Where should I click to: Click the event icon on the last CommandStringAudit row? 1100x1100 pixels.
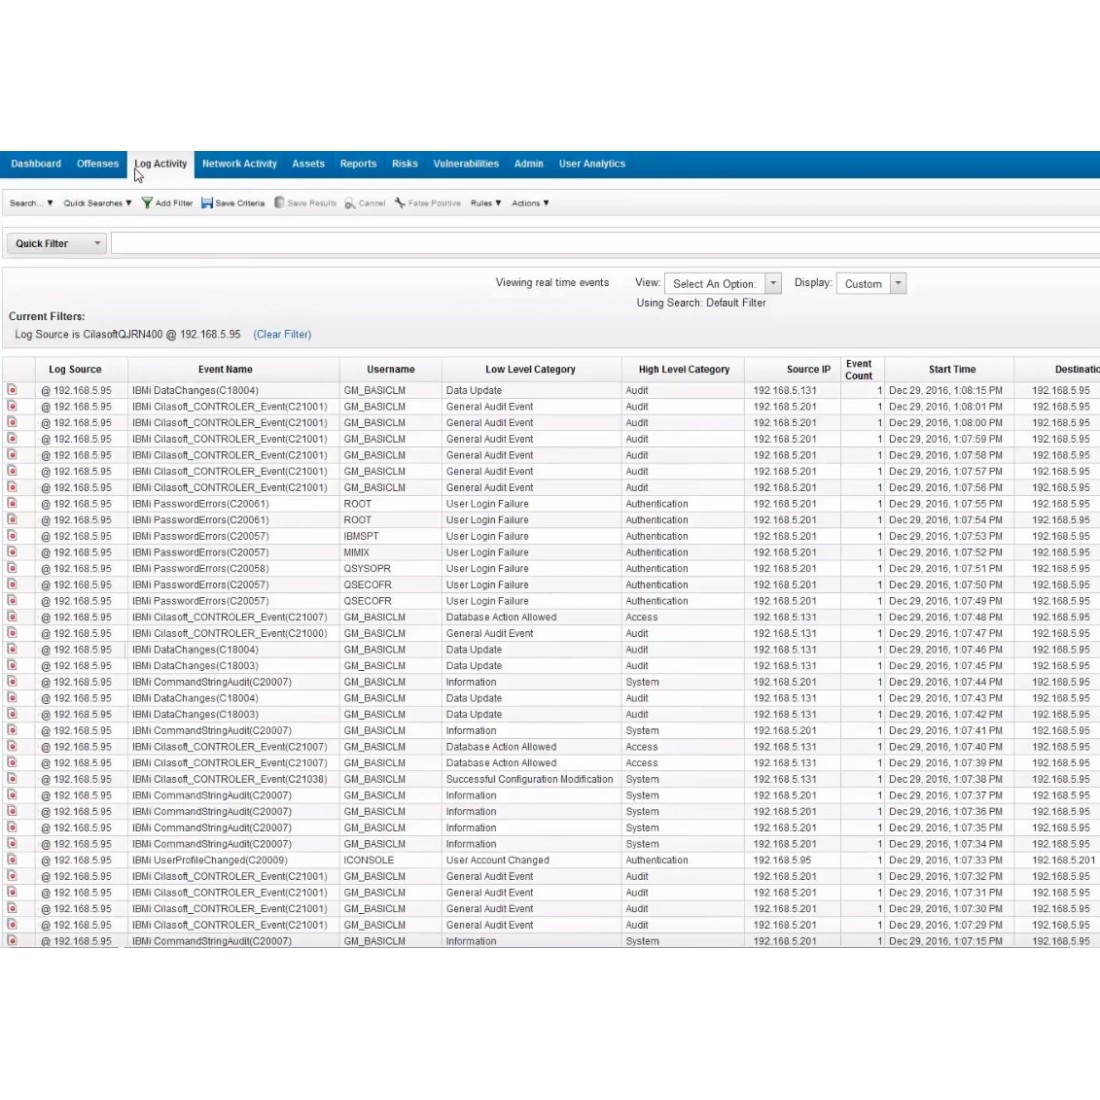point(14,940)
